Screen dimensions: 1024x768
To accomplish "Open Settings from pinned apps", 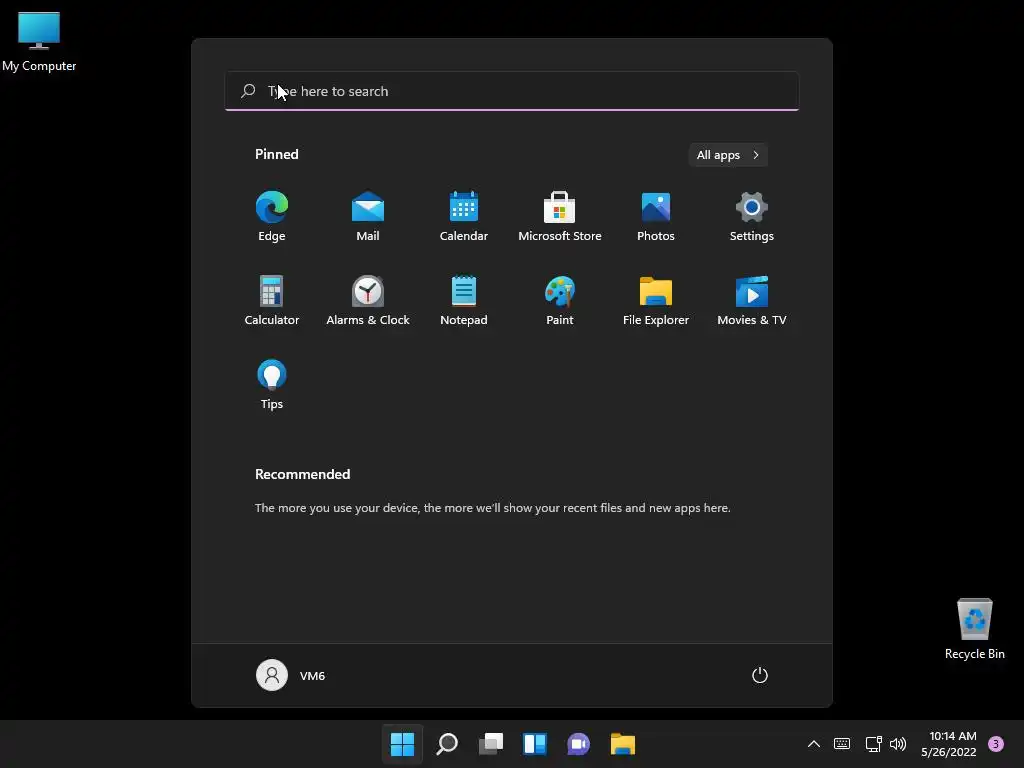I will [752, 217].
